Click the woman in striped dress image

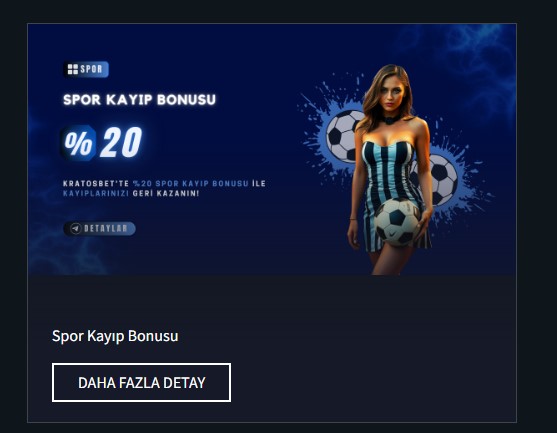(389, 169)
